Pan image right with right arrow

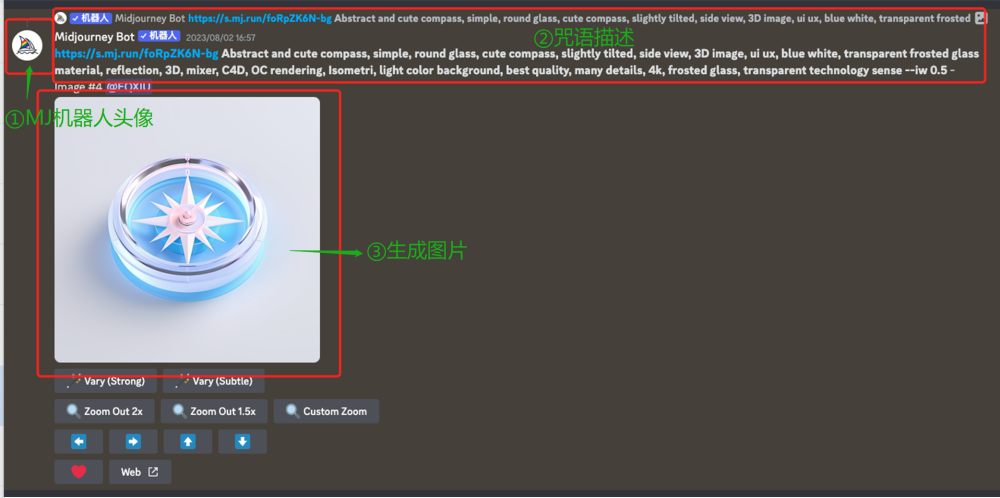[133, 441]
